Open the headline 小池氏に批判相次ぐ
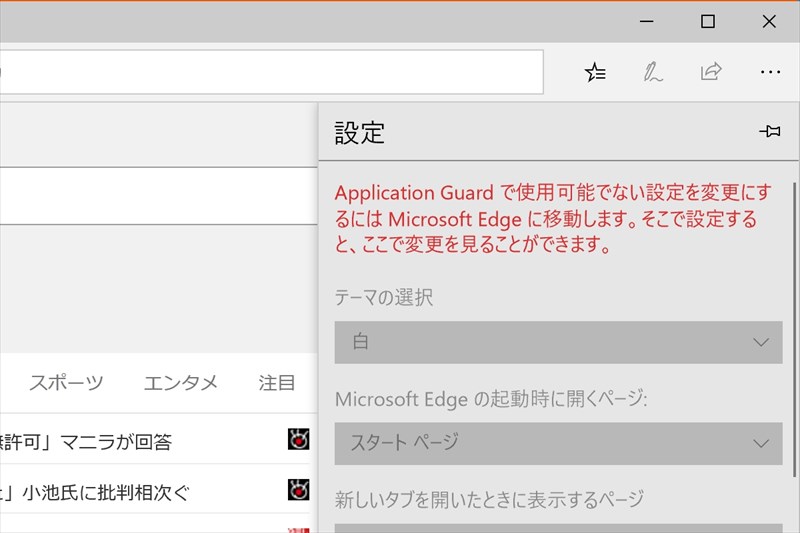The height and width of the screenshot is (533, 800). pyautogui.click(x=94, y=492)
